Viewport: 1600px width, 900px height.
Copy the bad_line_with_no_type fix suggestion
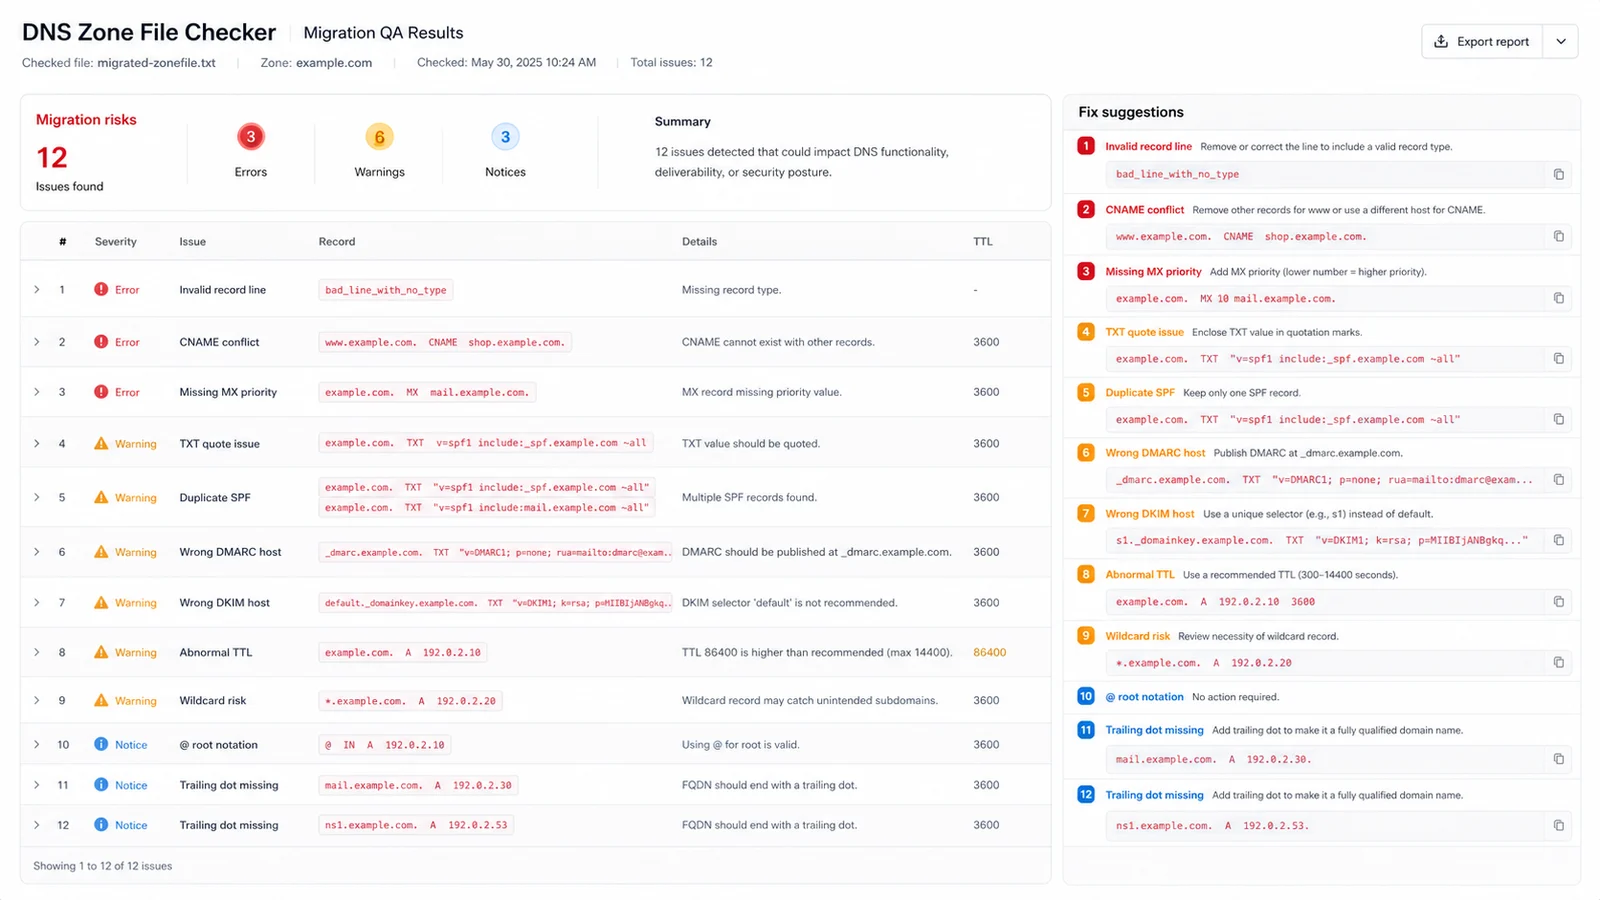1558,174
